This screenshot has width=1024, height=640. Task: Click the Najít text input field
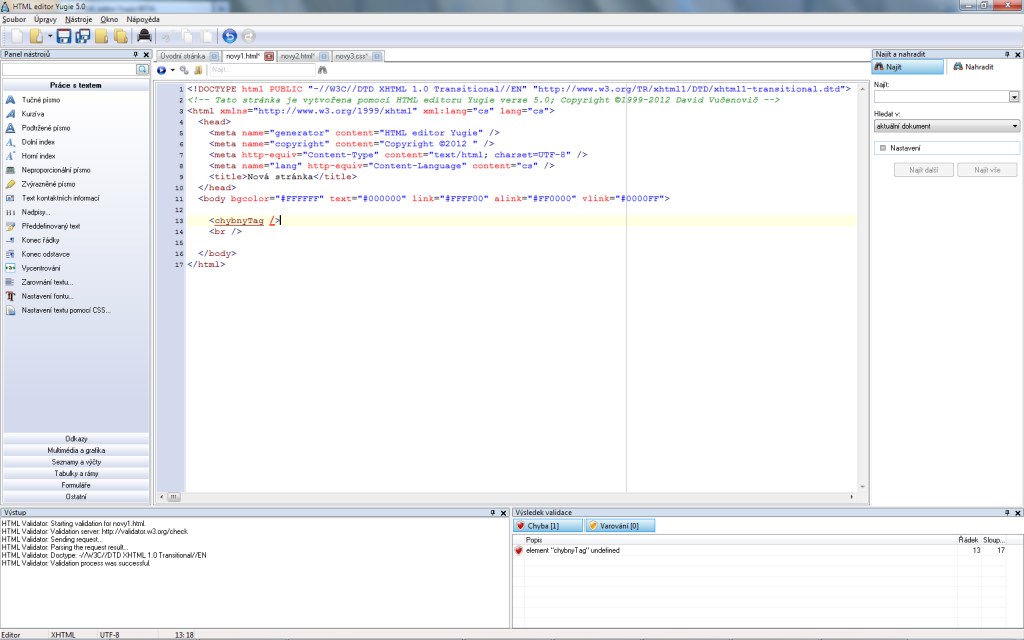940,97
